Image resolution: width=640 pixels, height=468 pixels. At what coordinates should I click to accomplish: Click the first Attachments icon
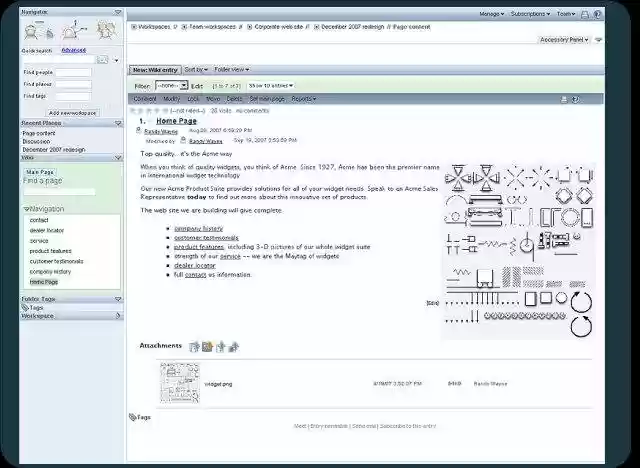pos(194,346)
